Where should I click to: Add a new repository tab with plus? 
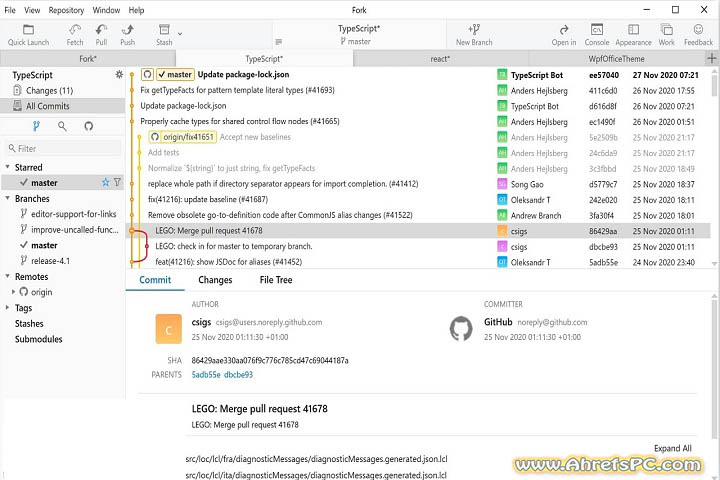click(x=712, y=58)
